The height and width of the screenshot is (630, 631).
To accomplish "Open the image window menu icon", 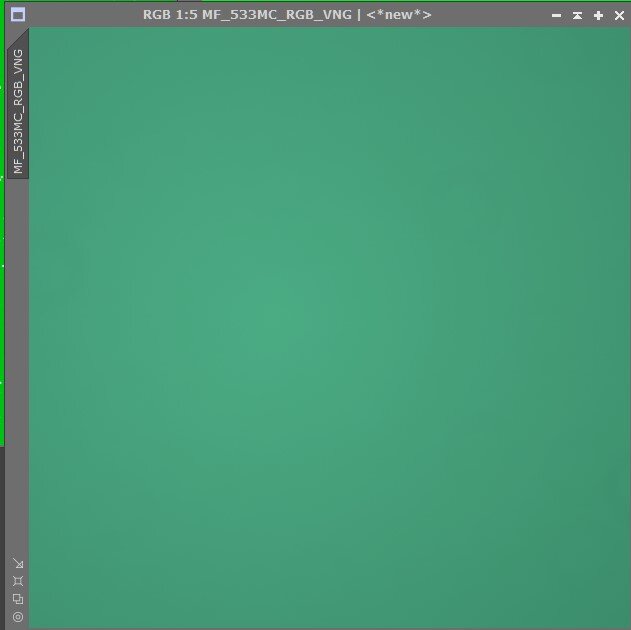I will click(18, 15).
